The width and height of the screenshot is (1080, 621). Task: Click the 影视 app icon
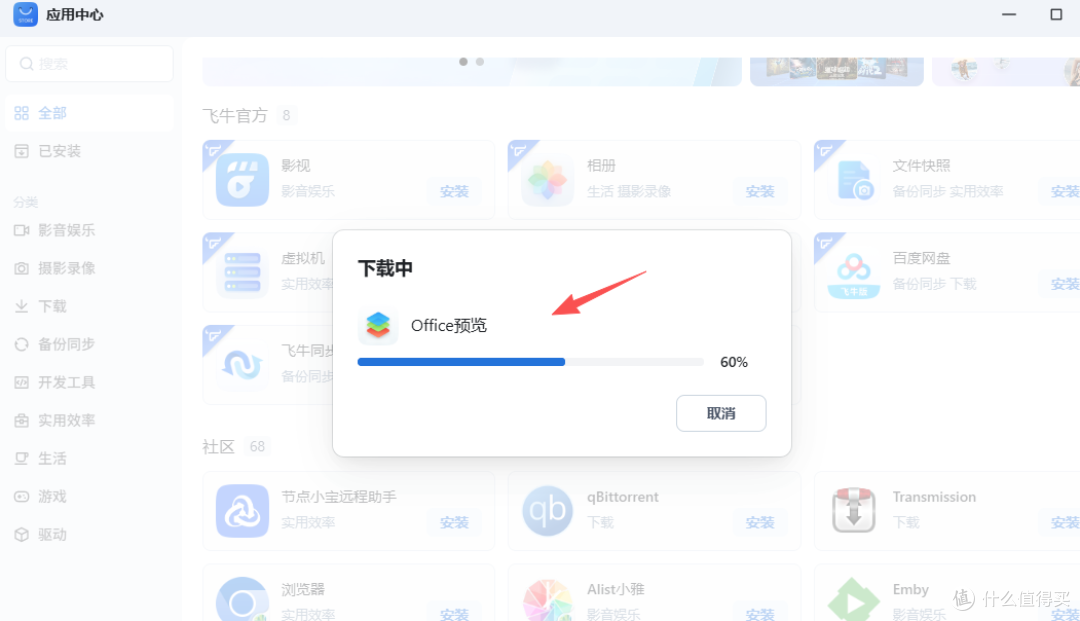pyautogui.click(x=242, y=180)
